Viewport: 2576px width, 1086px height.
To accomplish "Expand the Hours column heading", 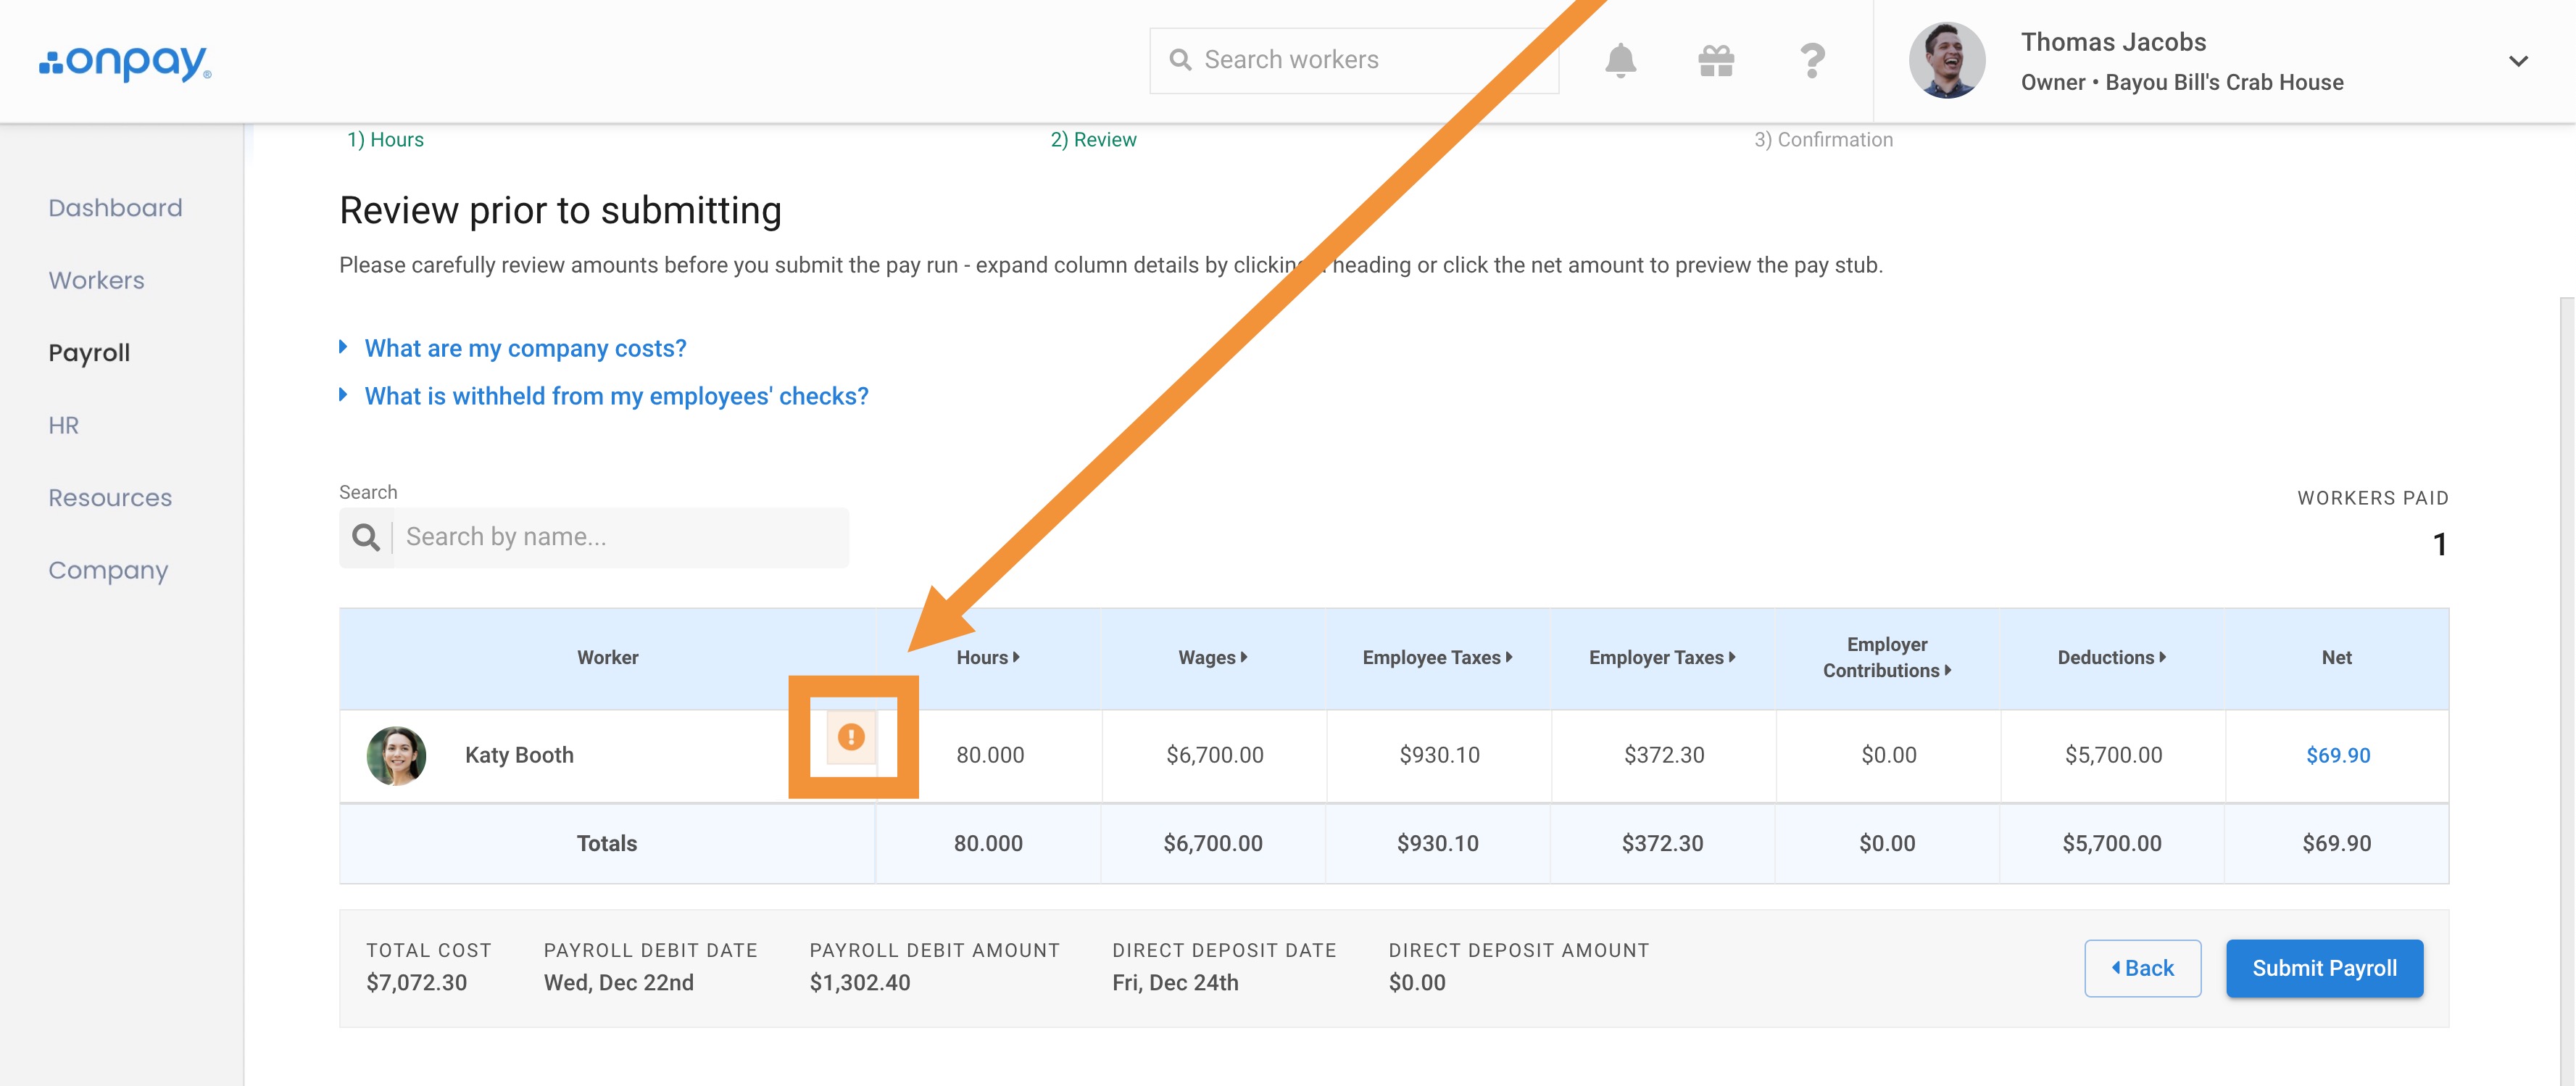I will pos(988,657).
